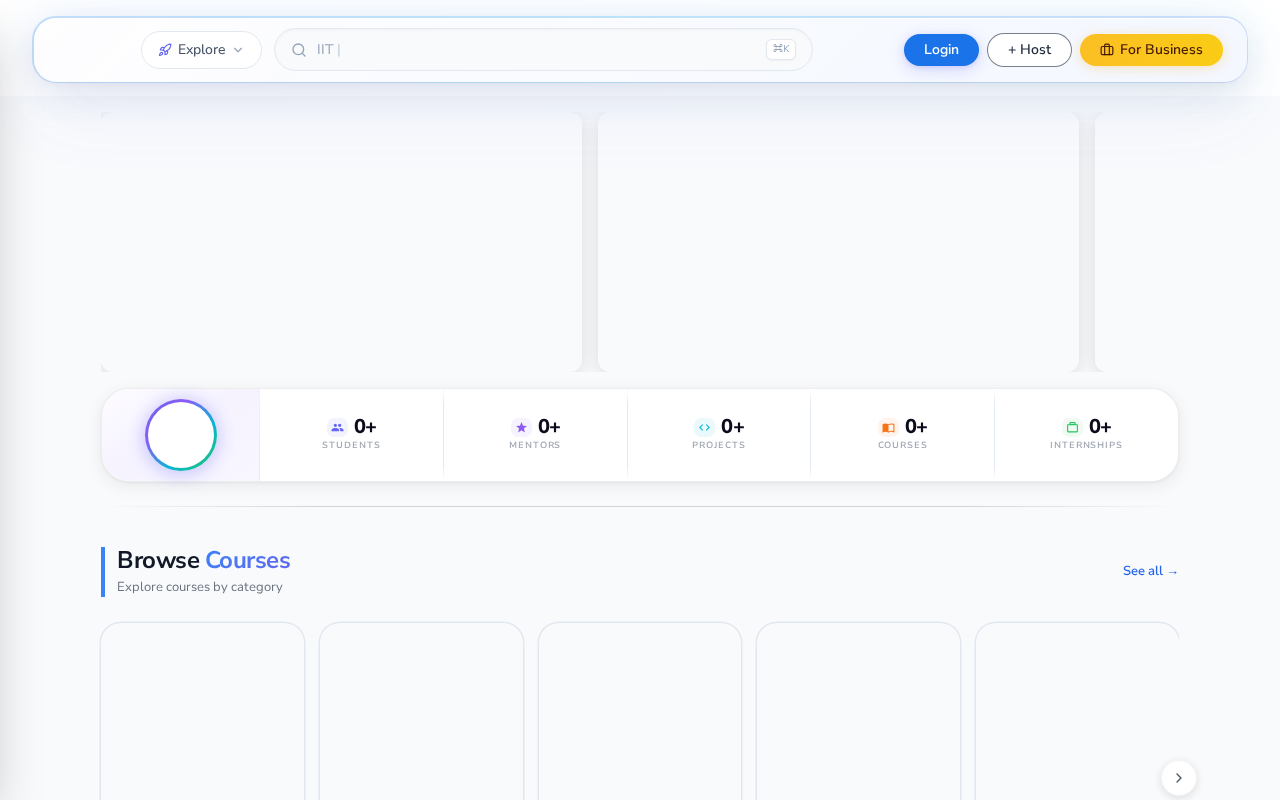Screen dimensions: 1280x800
Task: Click the briefcase icon in For Business
Action: 1107,50
